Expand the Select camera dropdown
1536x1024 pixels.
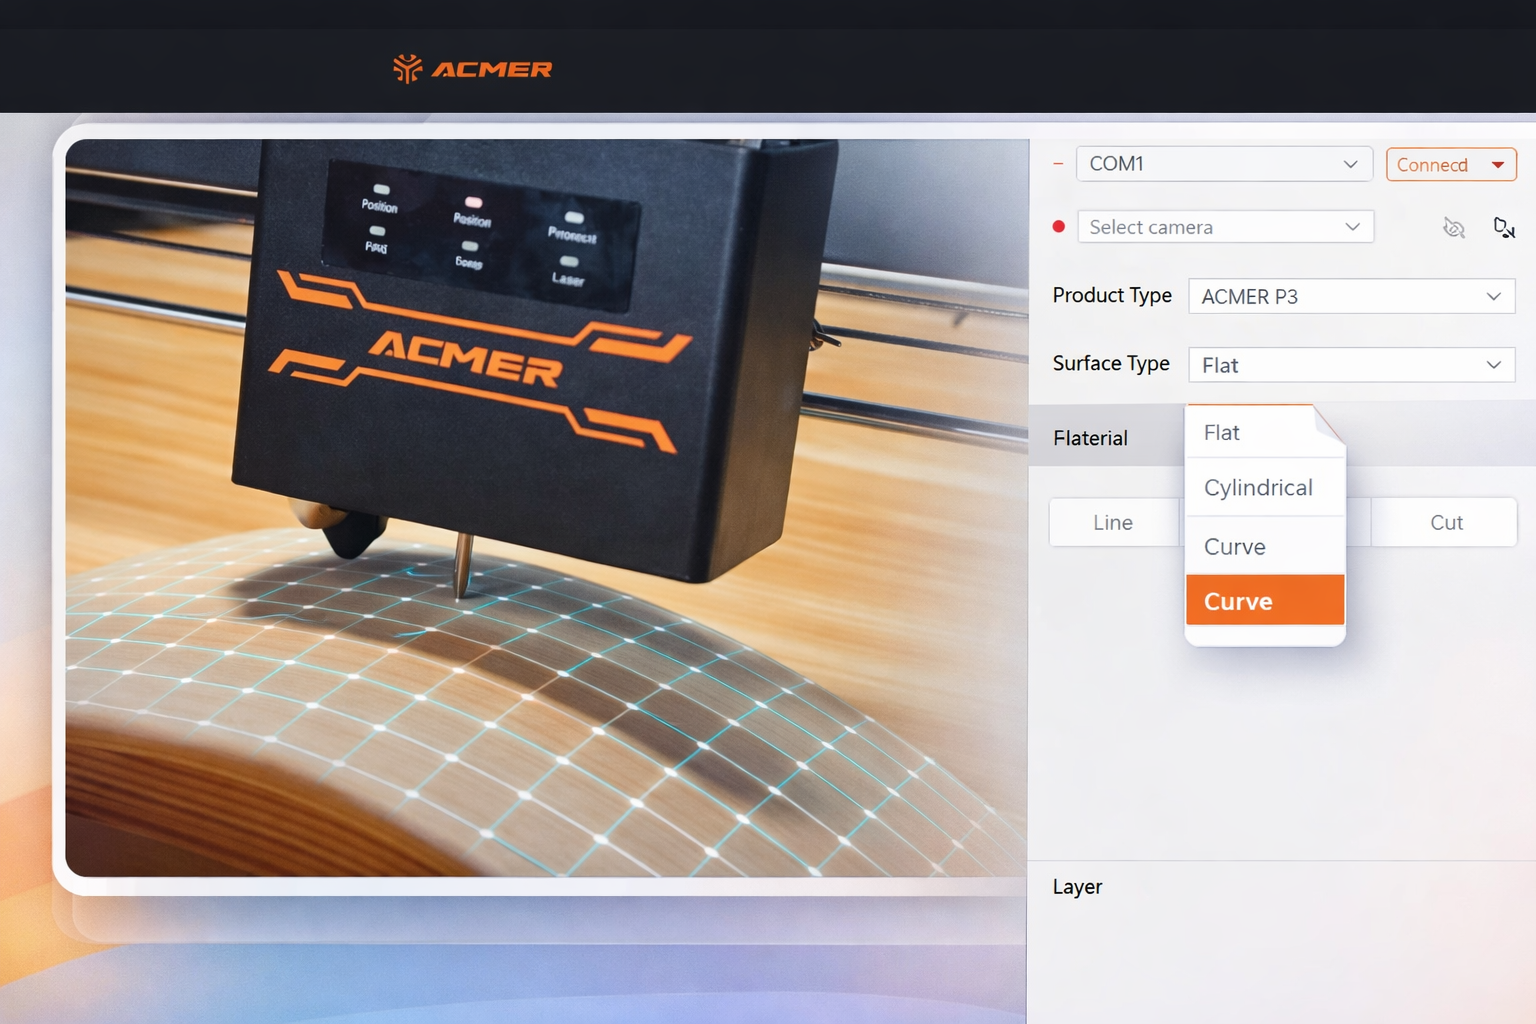1225,227
